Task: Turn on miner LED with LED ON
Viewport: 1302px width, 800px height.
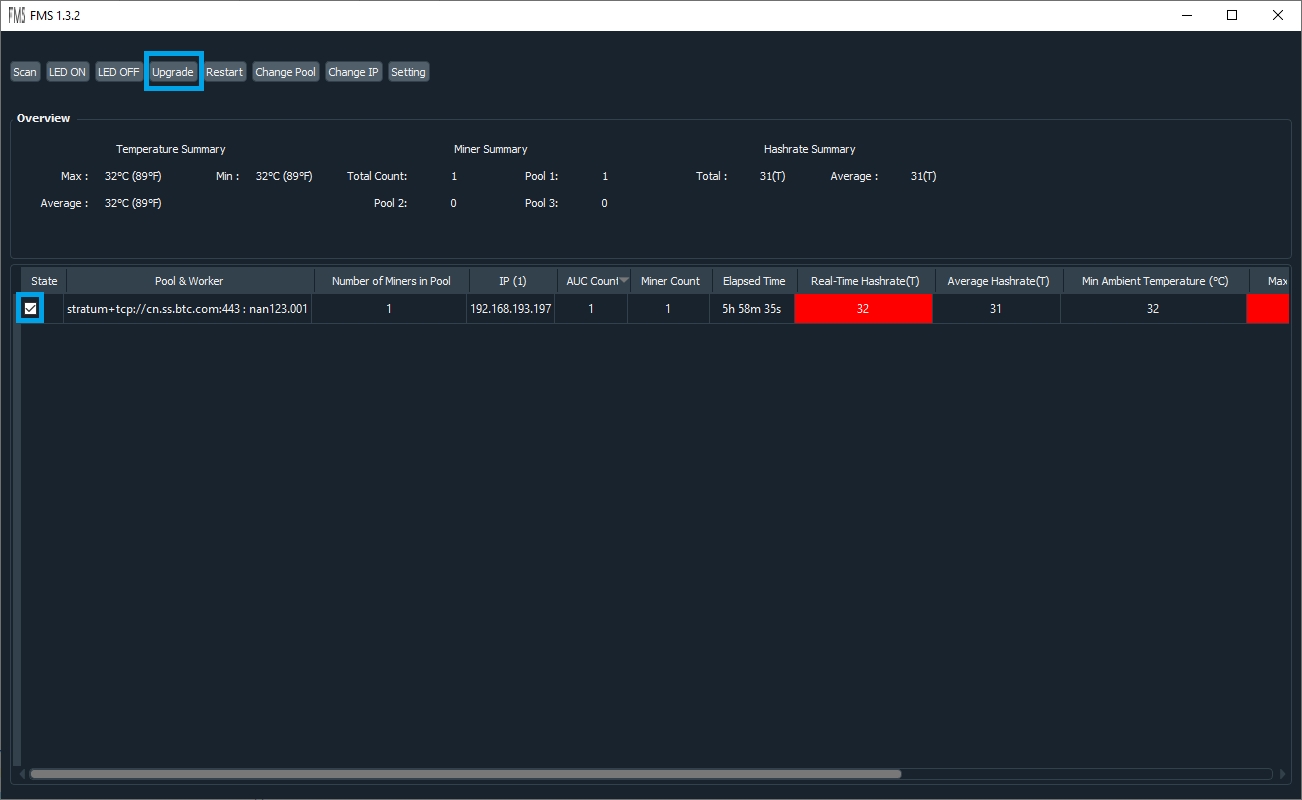Action: pyautogui.click(x=68, y=72)
